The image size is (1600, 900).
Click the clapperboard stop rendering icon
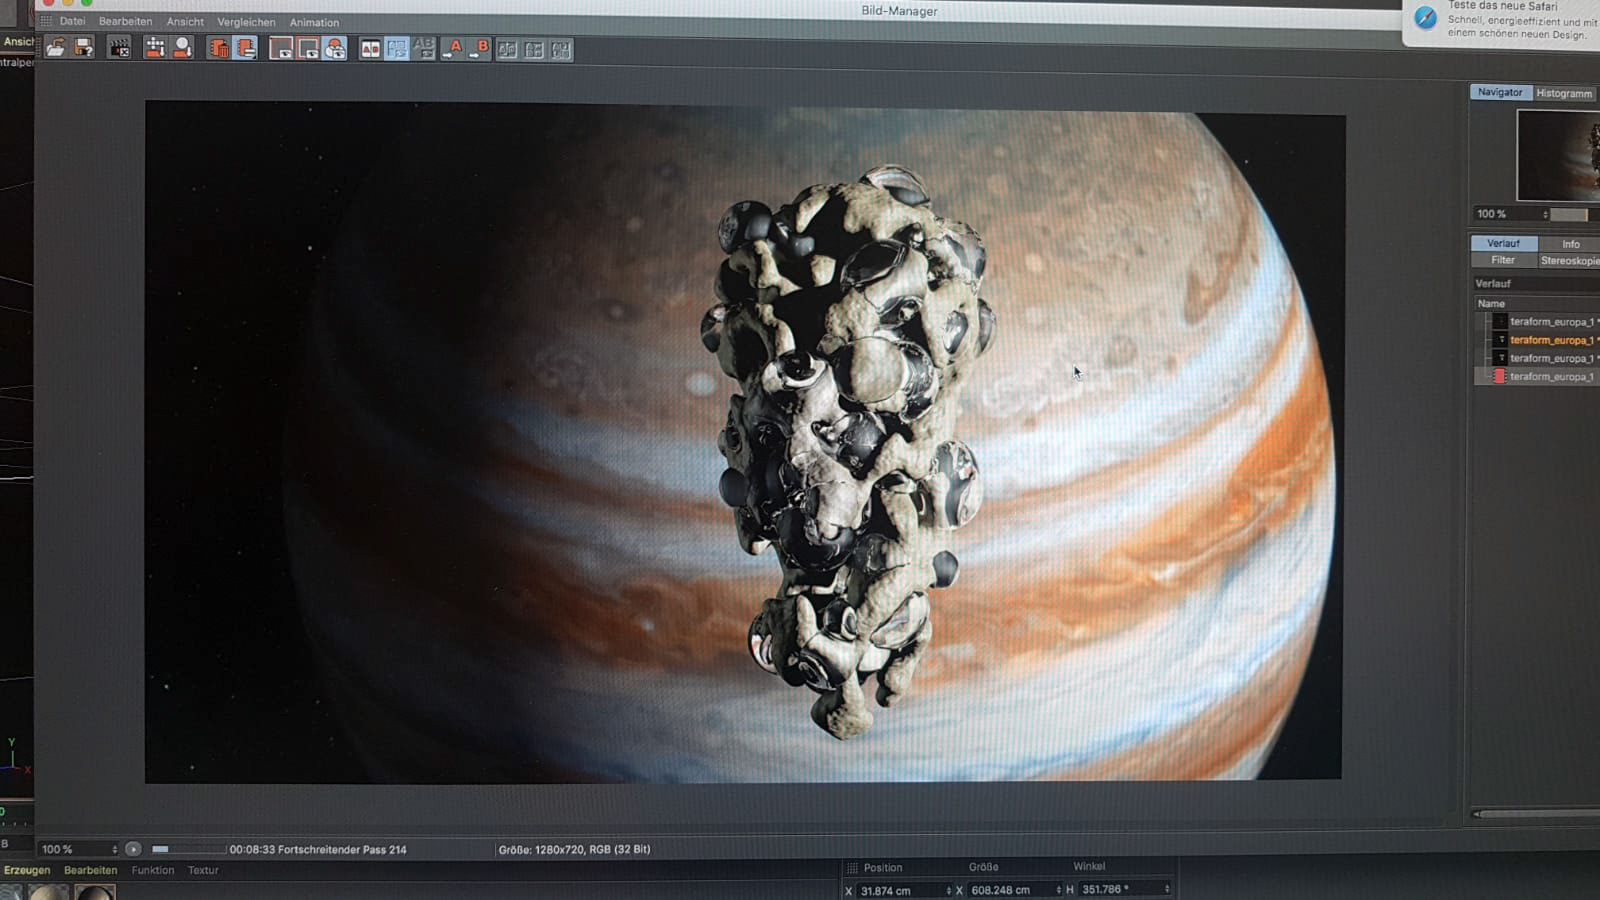[119, 47]
